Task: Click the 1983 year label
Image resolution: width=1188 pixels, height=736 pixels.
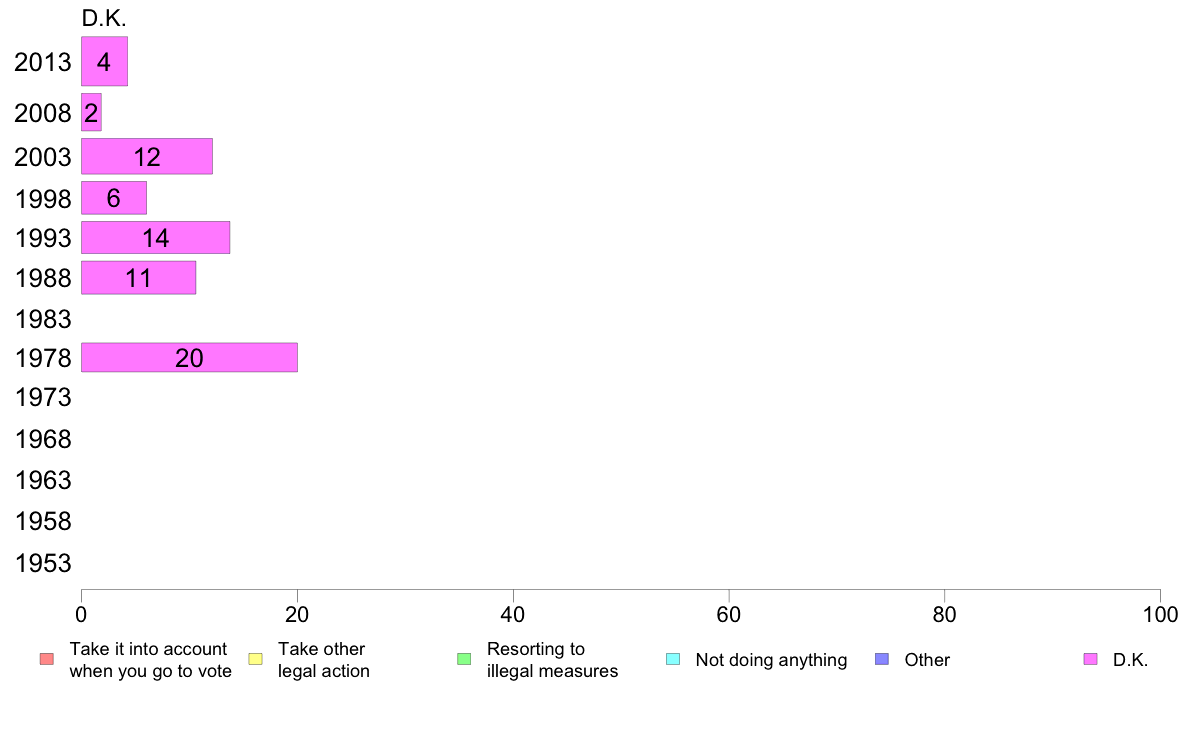Action: pyautogui.click(x=43, y=319)
